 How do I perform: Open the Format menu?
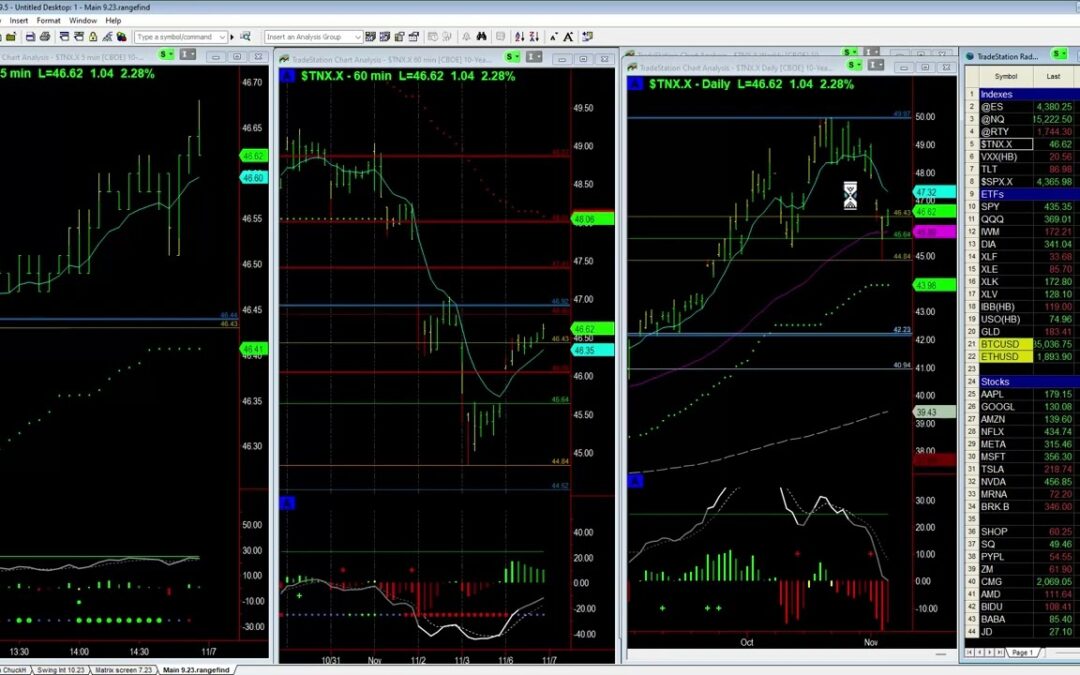coord(48,21)
